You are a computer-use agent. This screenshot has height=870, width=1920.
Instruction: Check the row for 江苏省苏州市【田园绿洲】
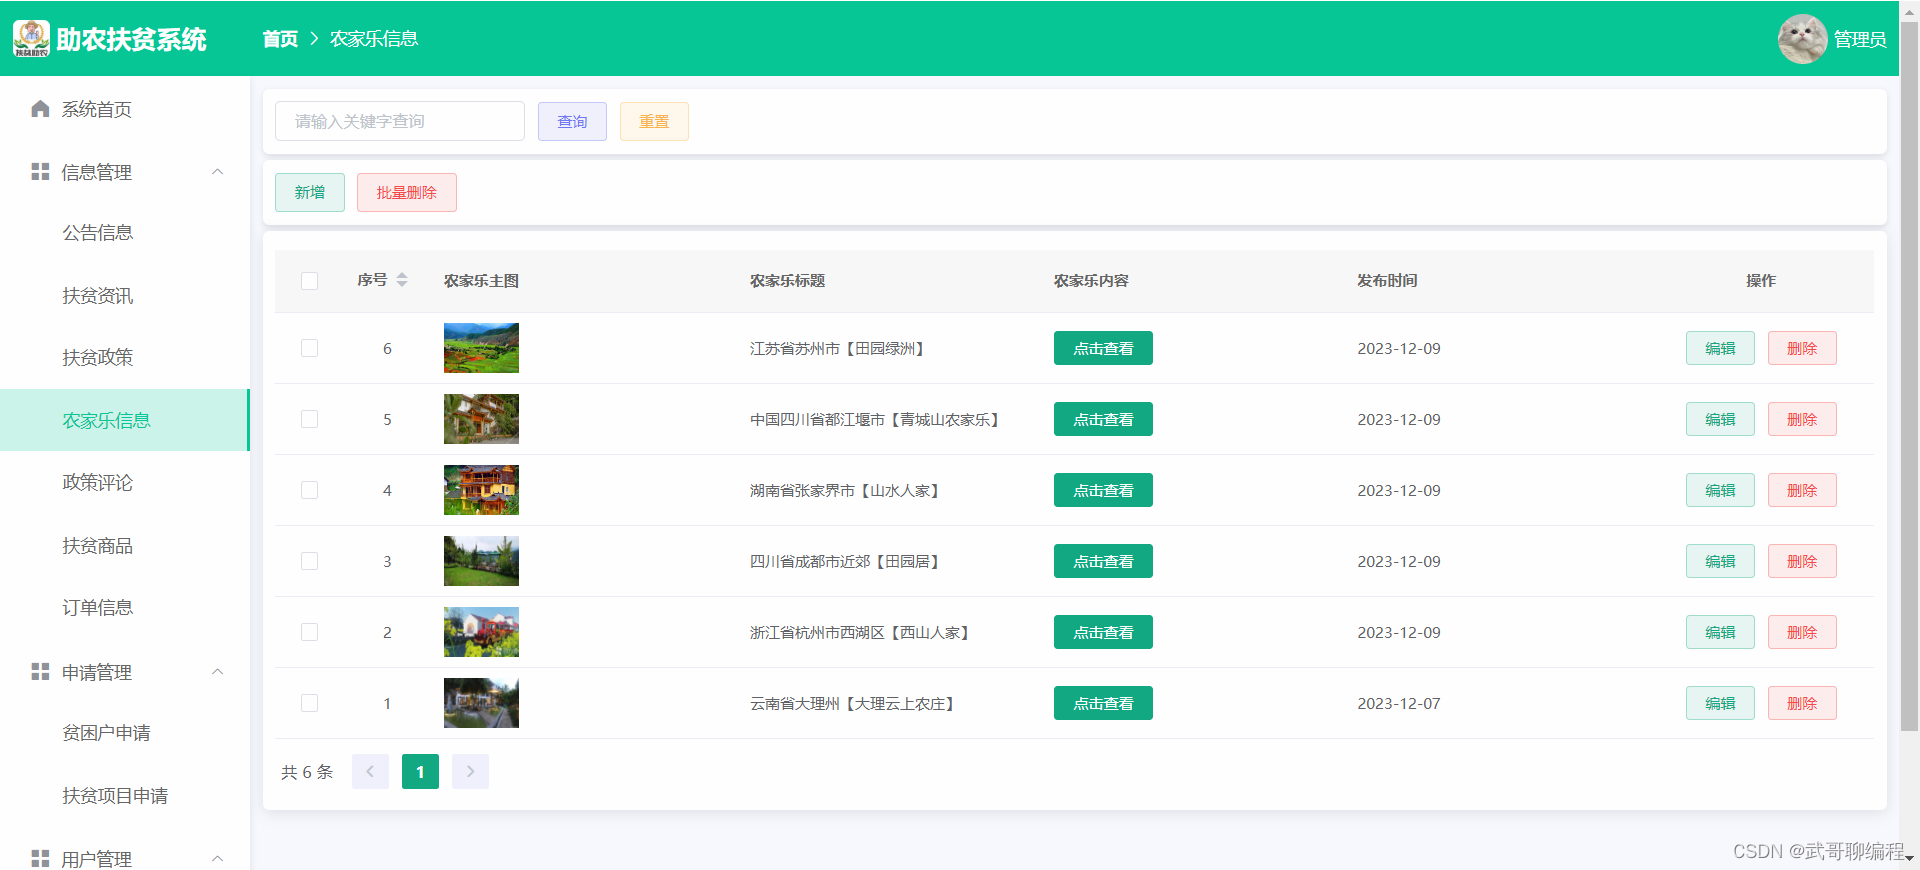pyautogui.click(x=309, y=348)
